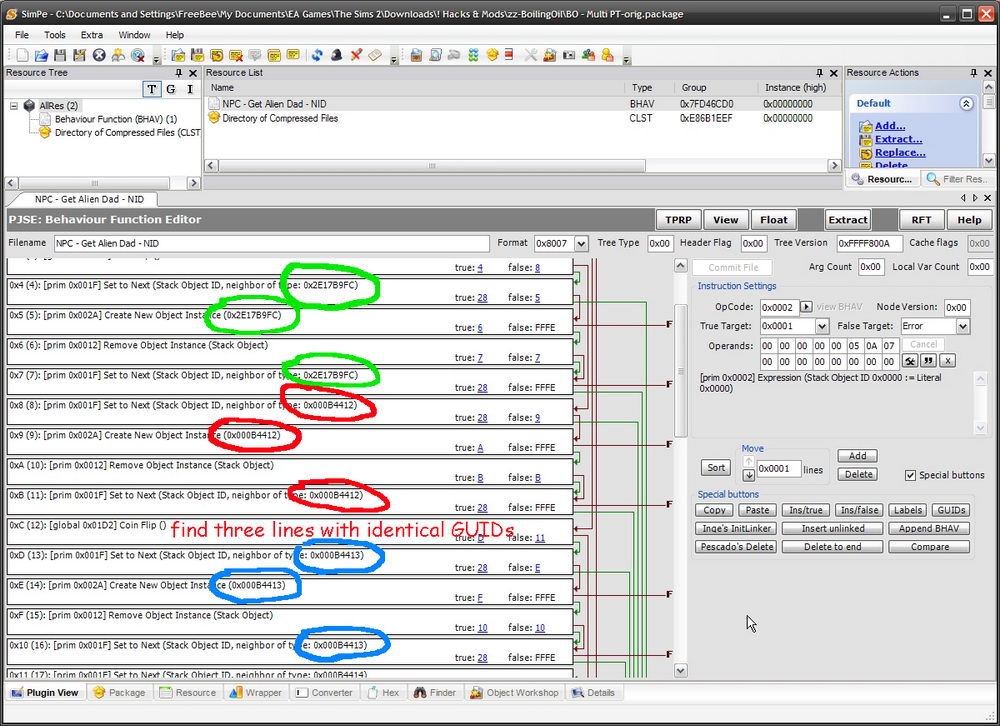Uncheck the Special buttons checkbox
Viewport: 1000px width, 726px height.
click(x=910, y=475)
